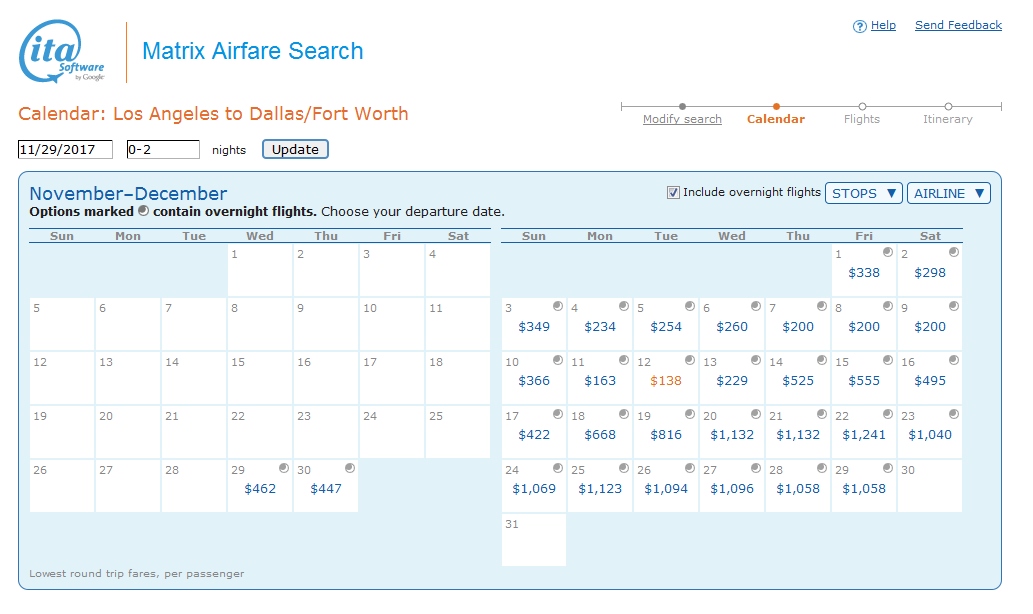
Task: Click the overnight icon on December 1
Action: click(889, 254)
